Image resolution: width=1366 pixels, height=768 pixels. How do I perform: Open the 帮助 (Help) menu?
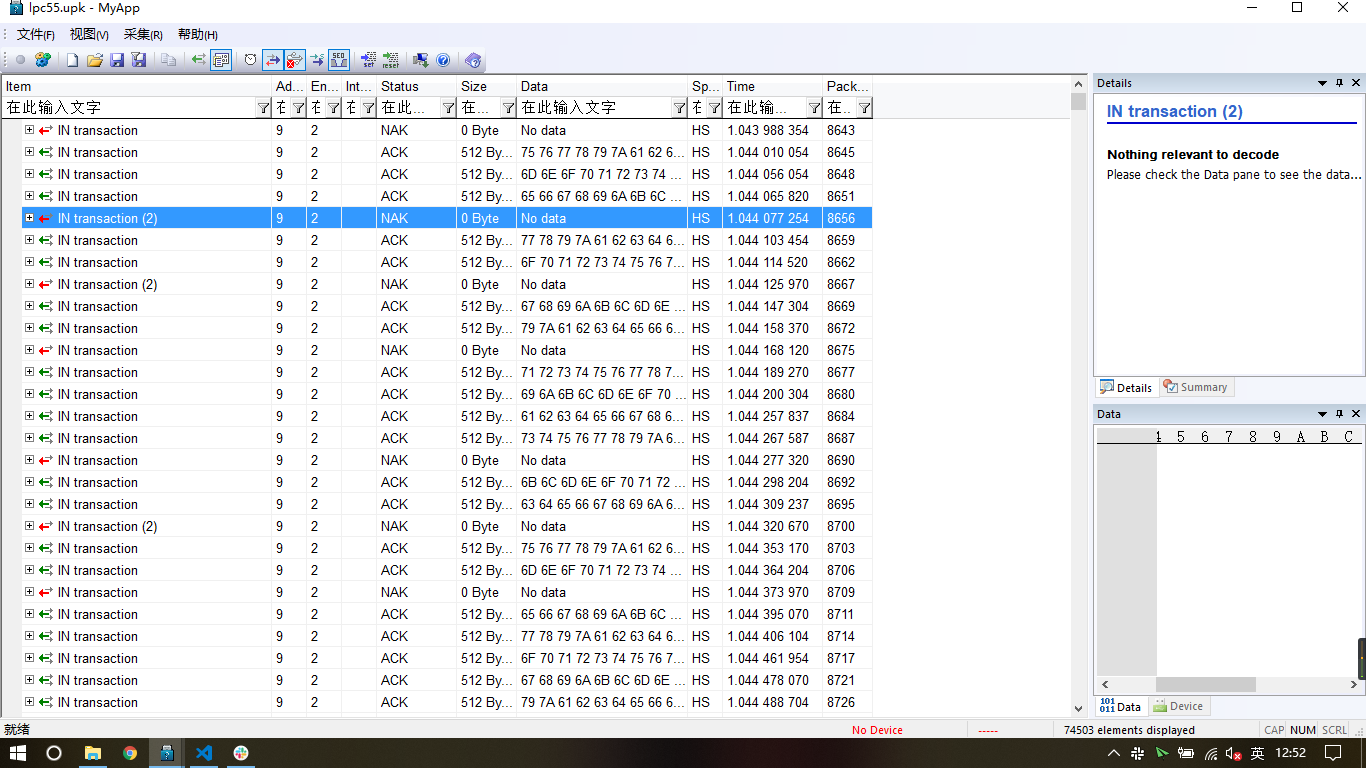[x=198, y=35]
